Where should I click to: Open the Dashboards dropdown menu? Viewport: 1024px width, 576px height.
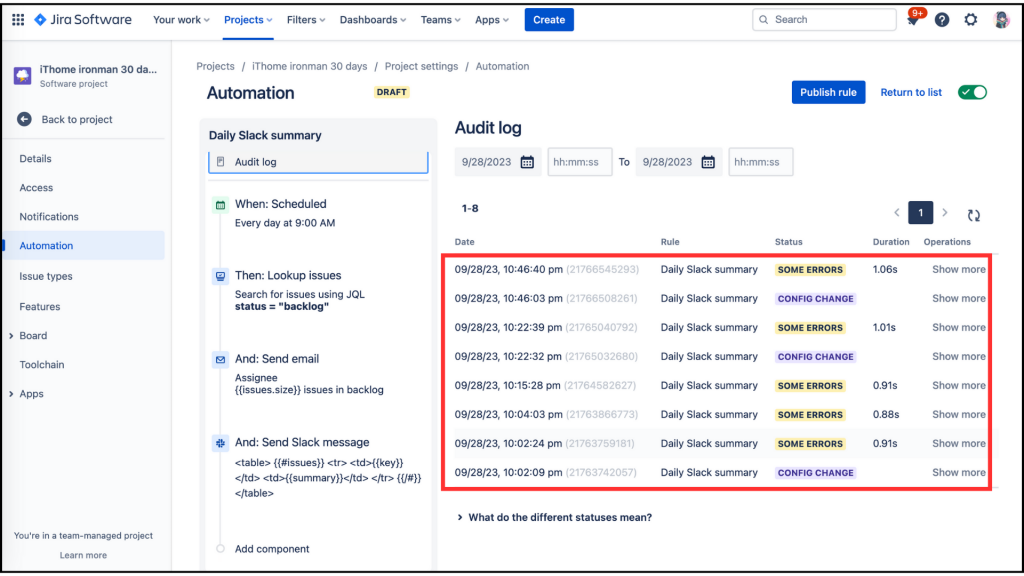point(372,20)
